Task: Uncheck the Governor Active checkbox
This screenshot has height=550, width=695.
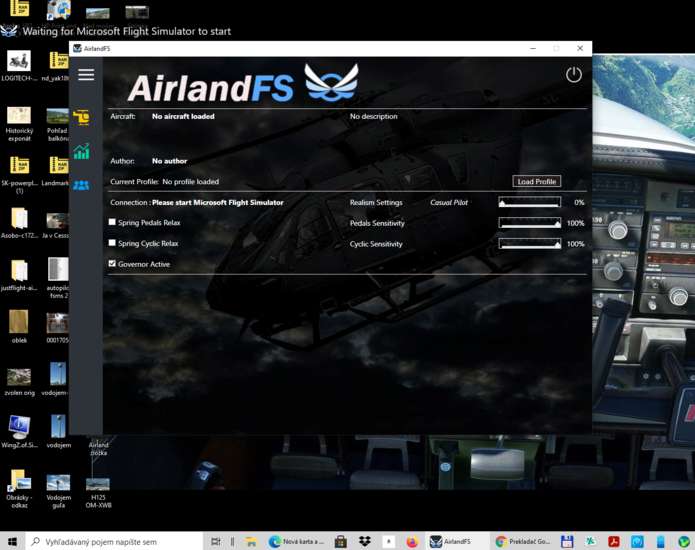Action: coord(112,264)
